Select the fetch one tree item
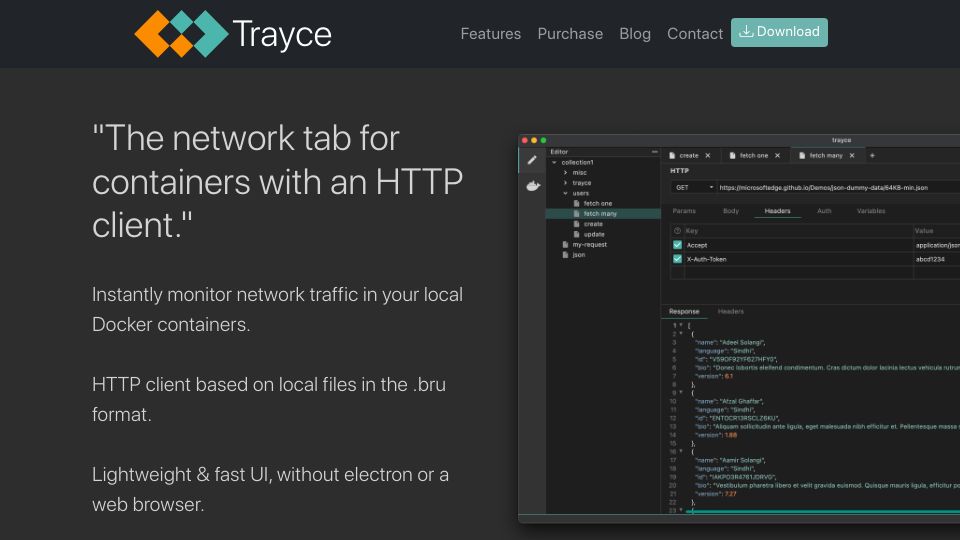 [598, 203]
